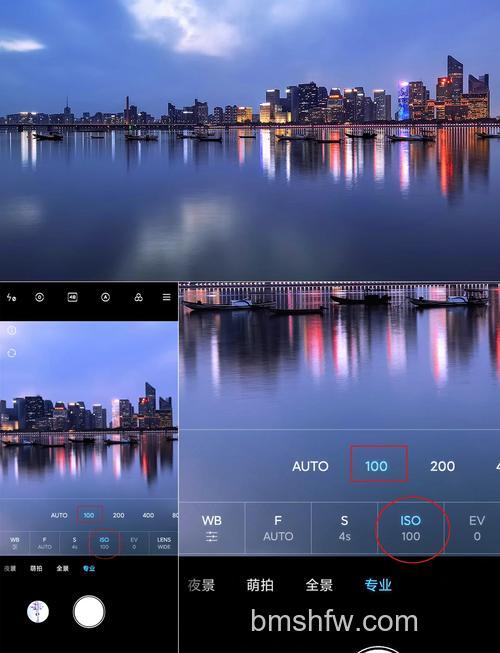Open the hamburger menu in camera top bar
Screen dimensions: 500x653
tap(167, 297)
